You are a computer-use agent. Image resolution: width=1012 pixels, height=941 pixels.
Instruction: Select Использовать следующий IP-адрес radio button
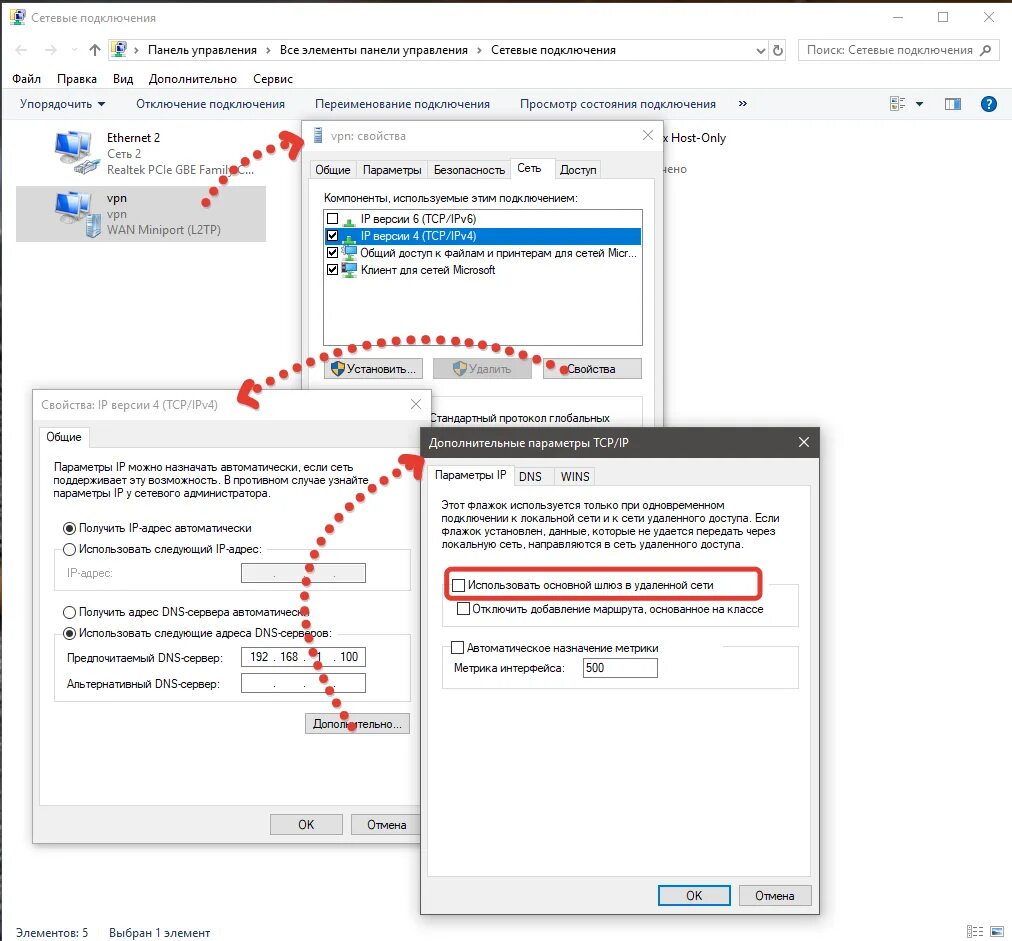[x=69, y=549]
